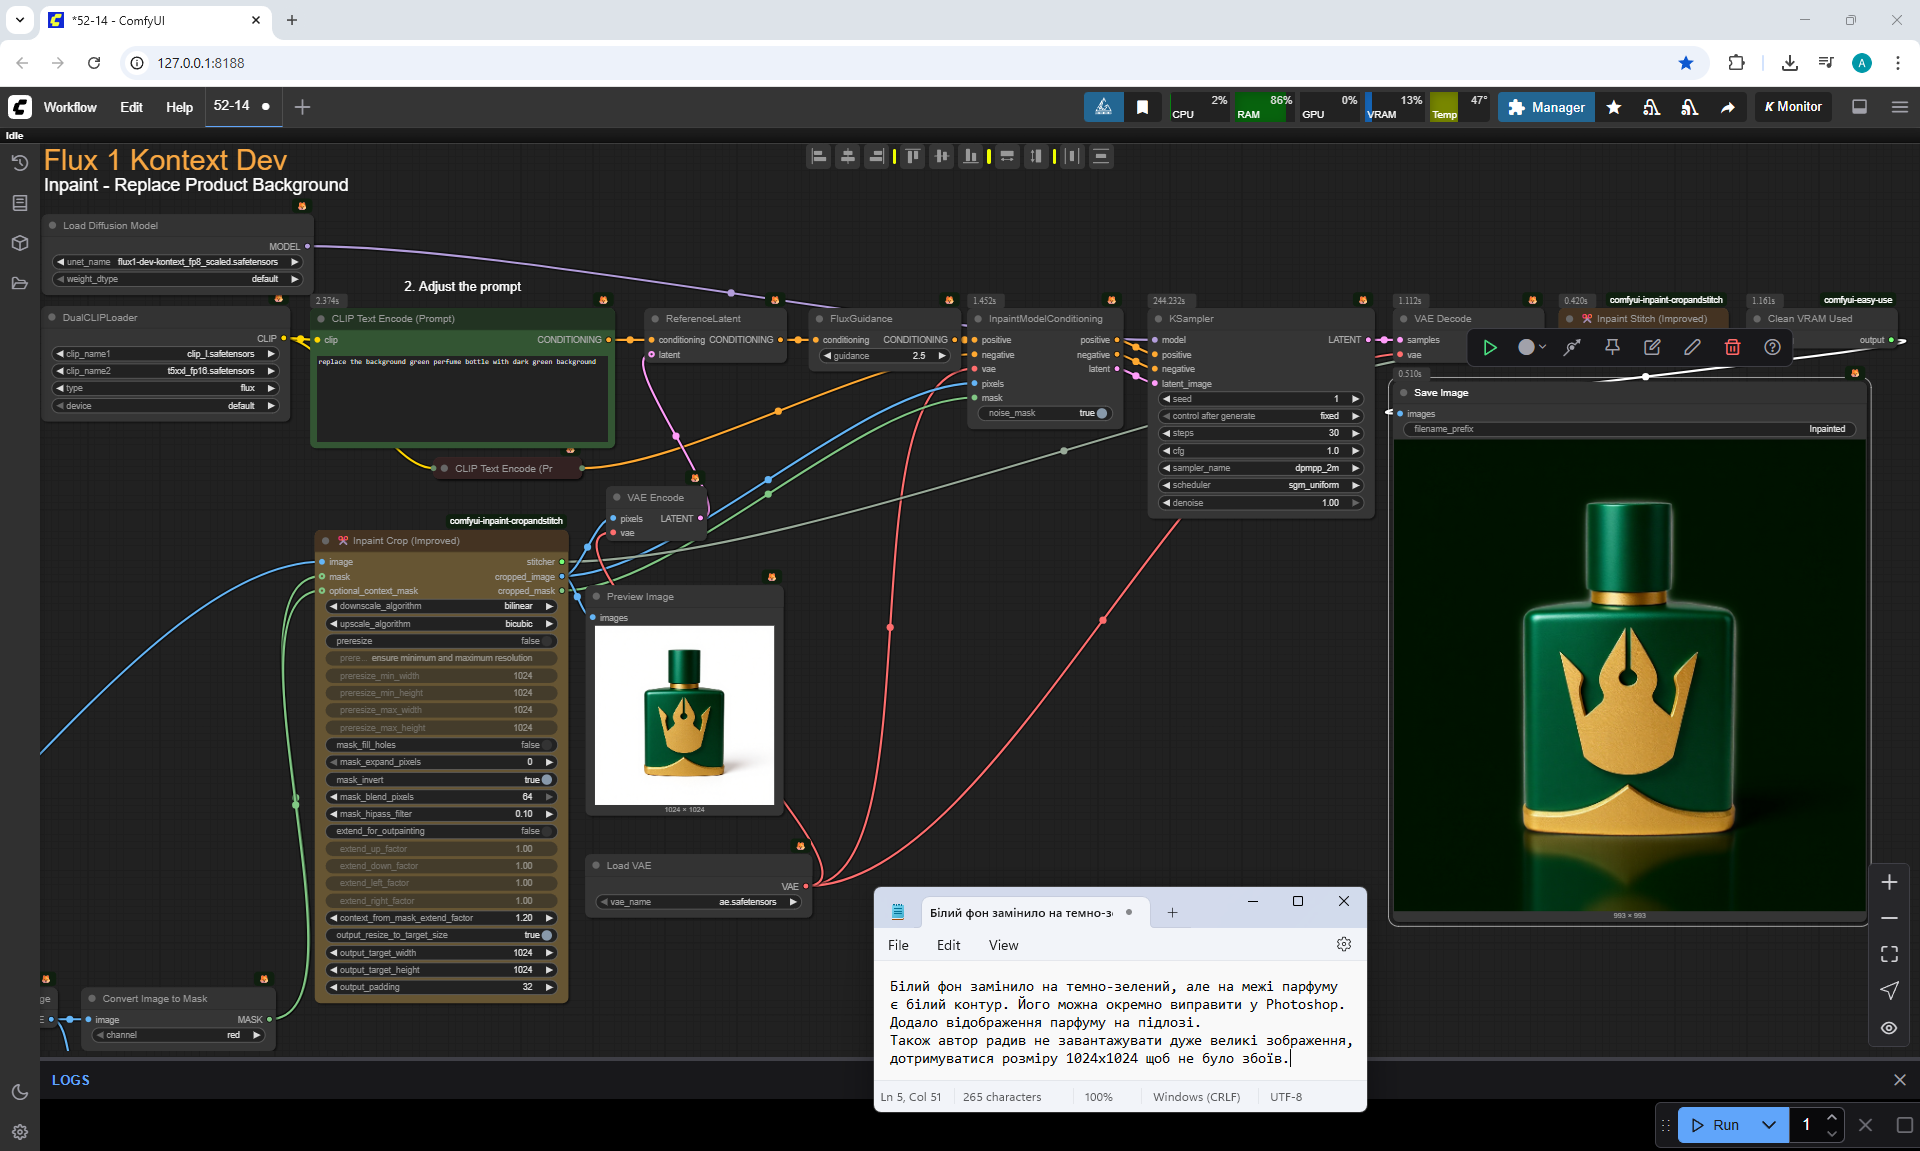Screen dimensions: 1920x1151
Task: Click the K Monitor button
Action: click(x=1793, y=107)
